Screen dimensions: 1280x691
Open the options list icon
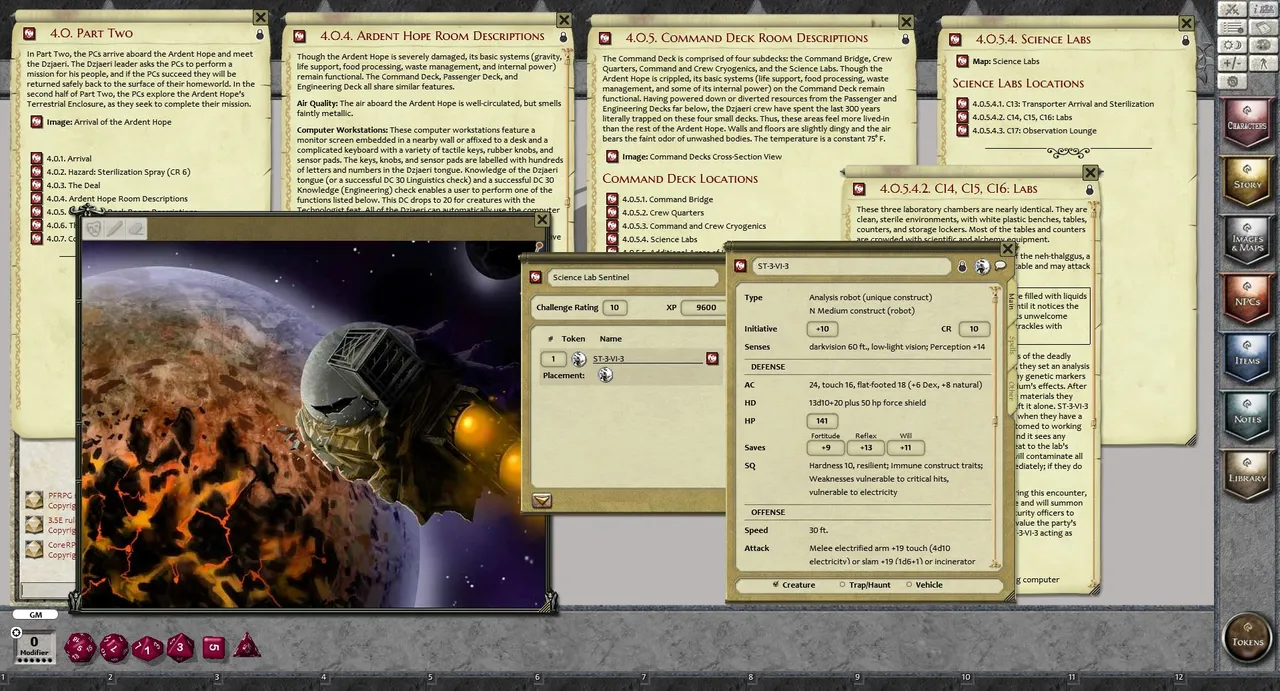1232,27
